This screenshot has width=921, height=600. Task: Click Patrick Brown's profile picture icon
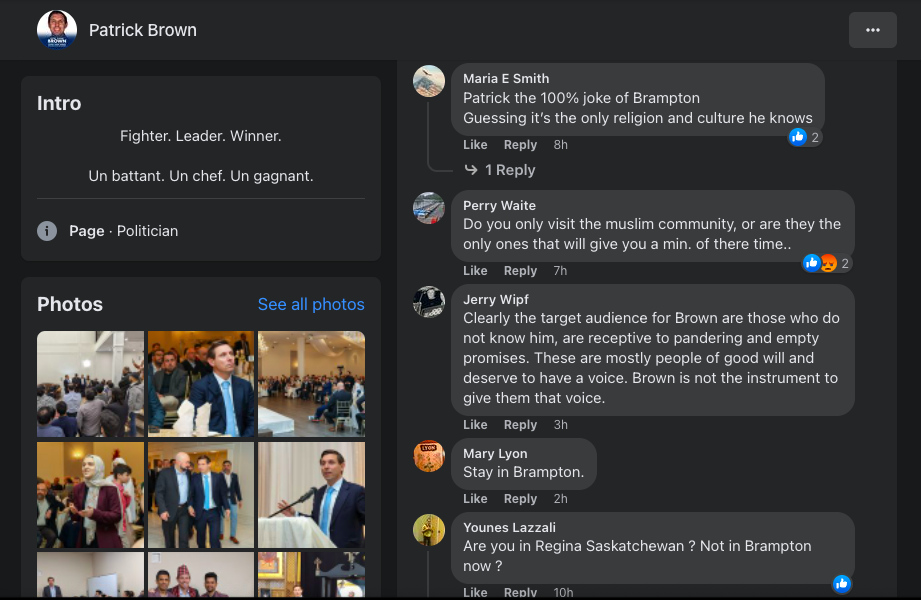[x=56, y=30]
